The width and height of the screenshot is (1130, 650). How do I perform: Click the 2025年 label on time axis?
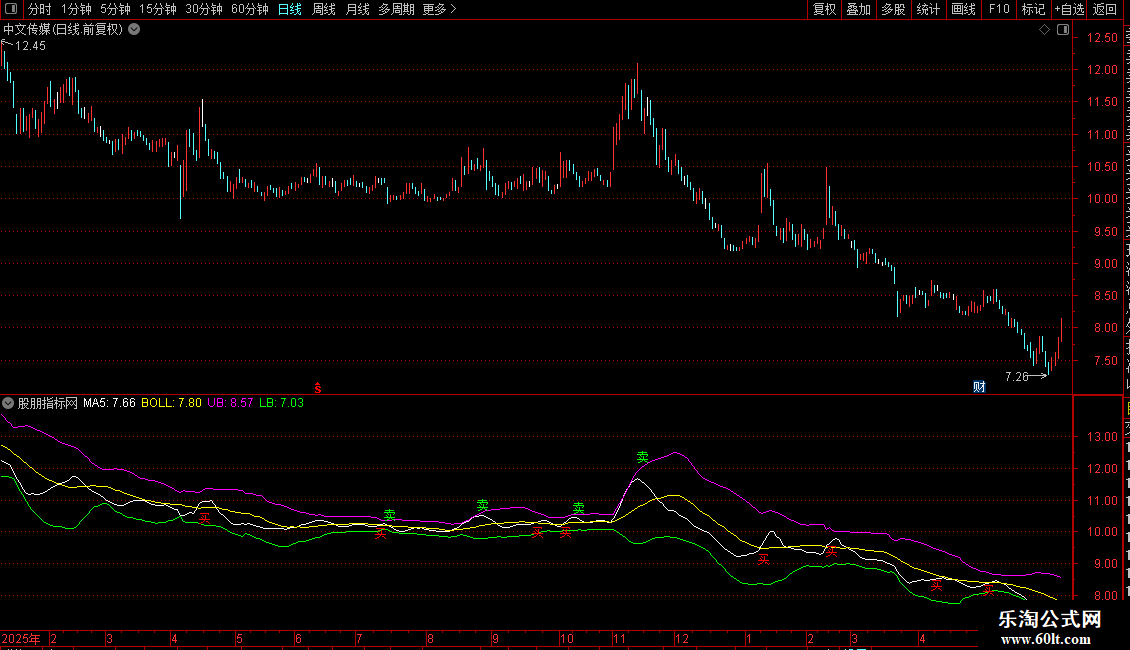(x=21, y=638)
